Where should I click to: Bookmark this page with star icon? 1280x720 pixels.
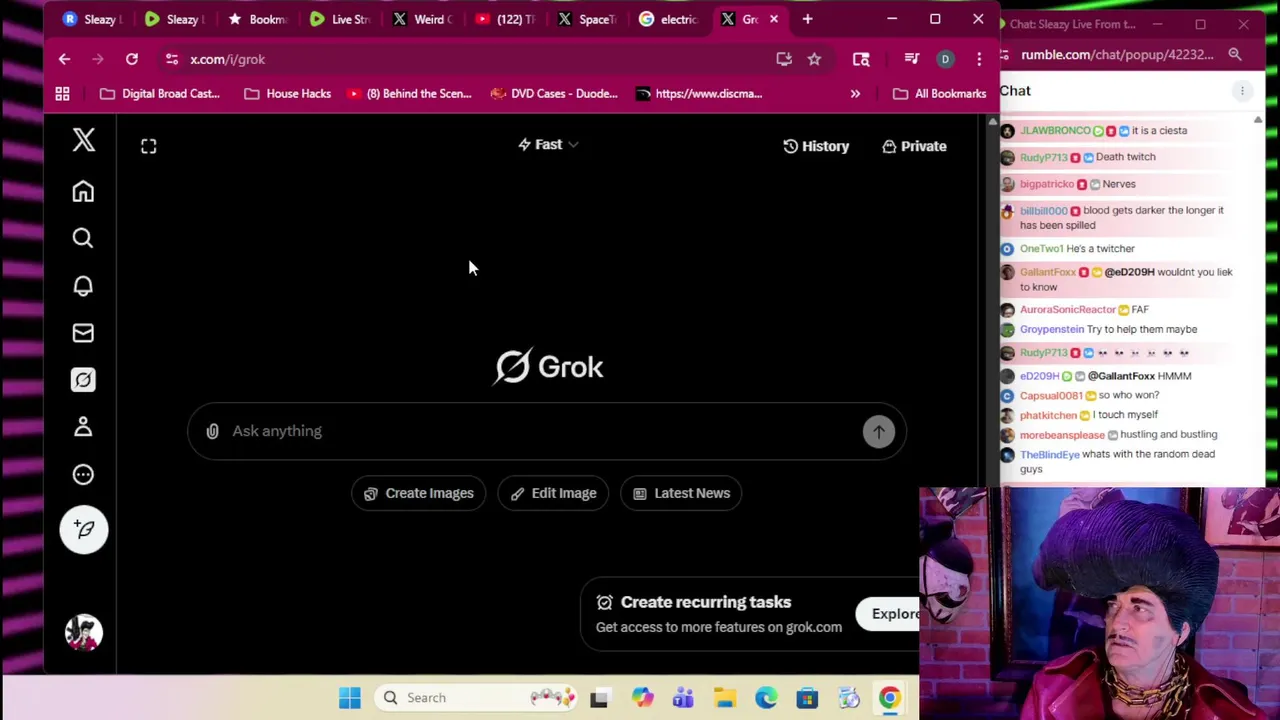(x=814, y=59)
